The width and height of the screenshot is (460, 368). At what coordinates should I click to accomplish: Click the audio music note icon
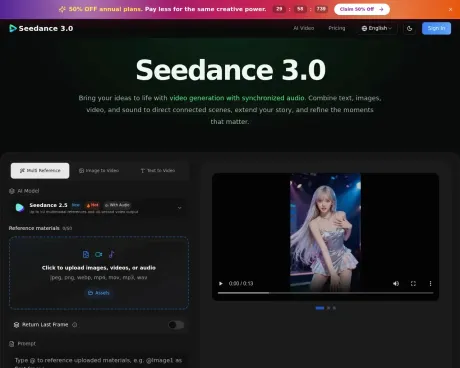point(111,254)
